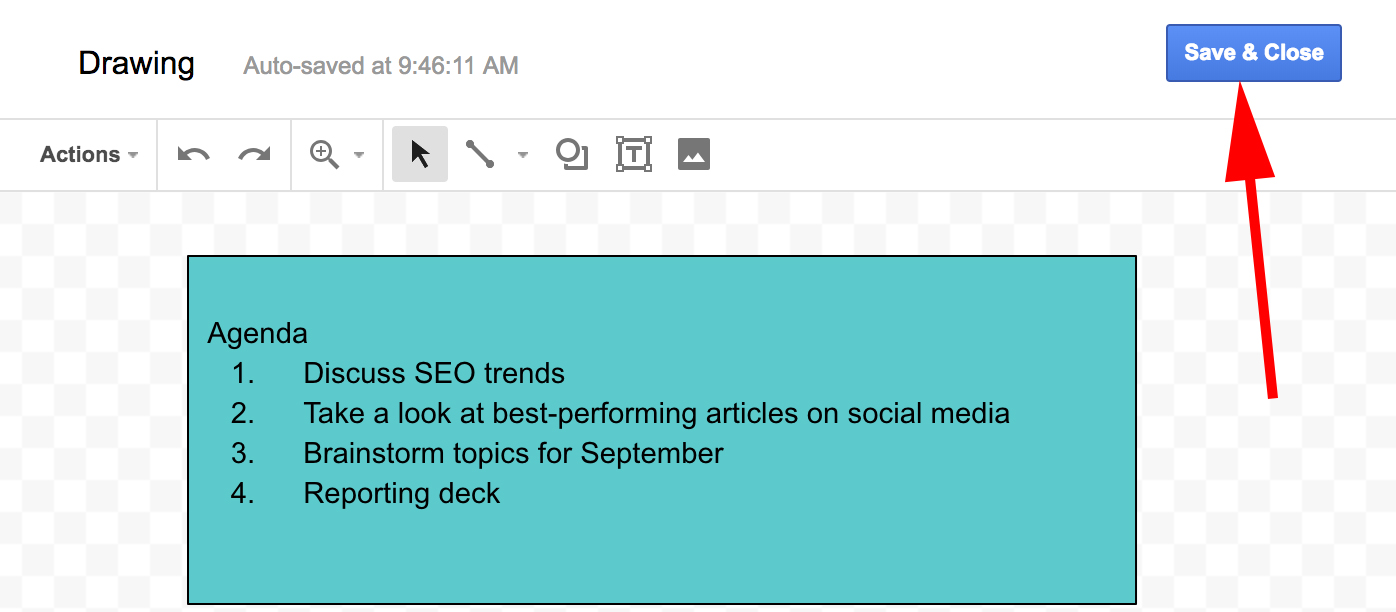Click the Agenda heading in the box
The image size is (1396, 612).
[x=258, y=333]
